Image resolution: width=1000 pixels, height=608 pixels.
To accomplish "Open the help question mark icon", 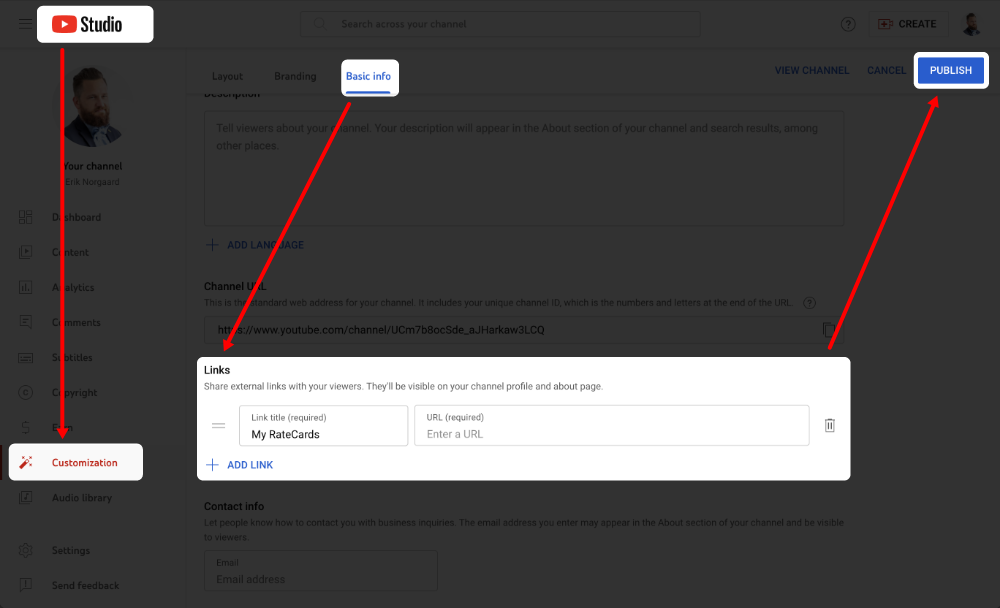I will point(848,24).
